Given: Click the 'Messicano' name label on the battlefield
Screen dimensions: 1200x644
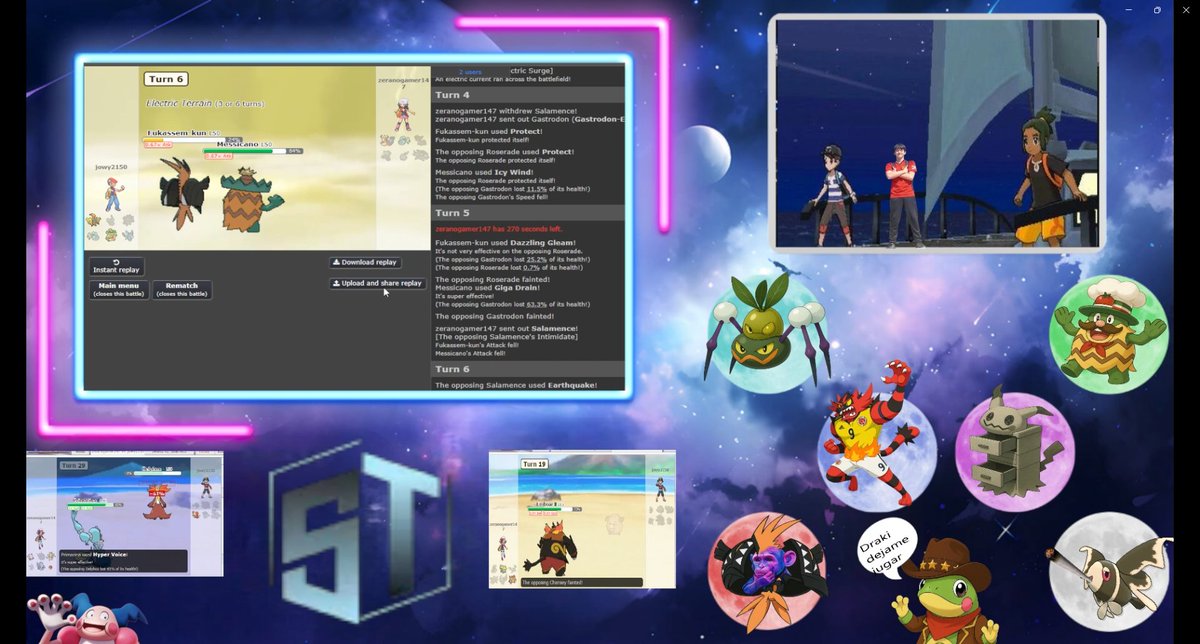Looking at the screenshot, I should click(237, 144).
